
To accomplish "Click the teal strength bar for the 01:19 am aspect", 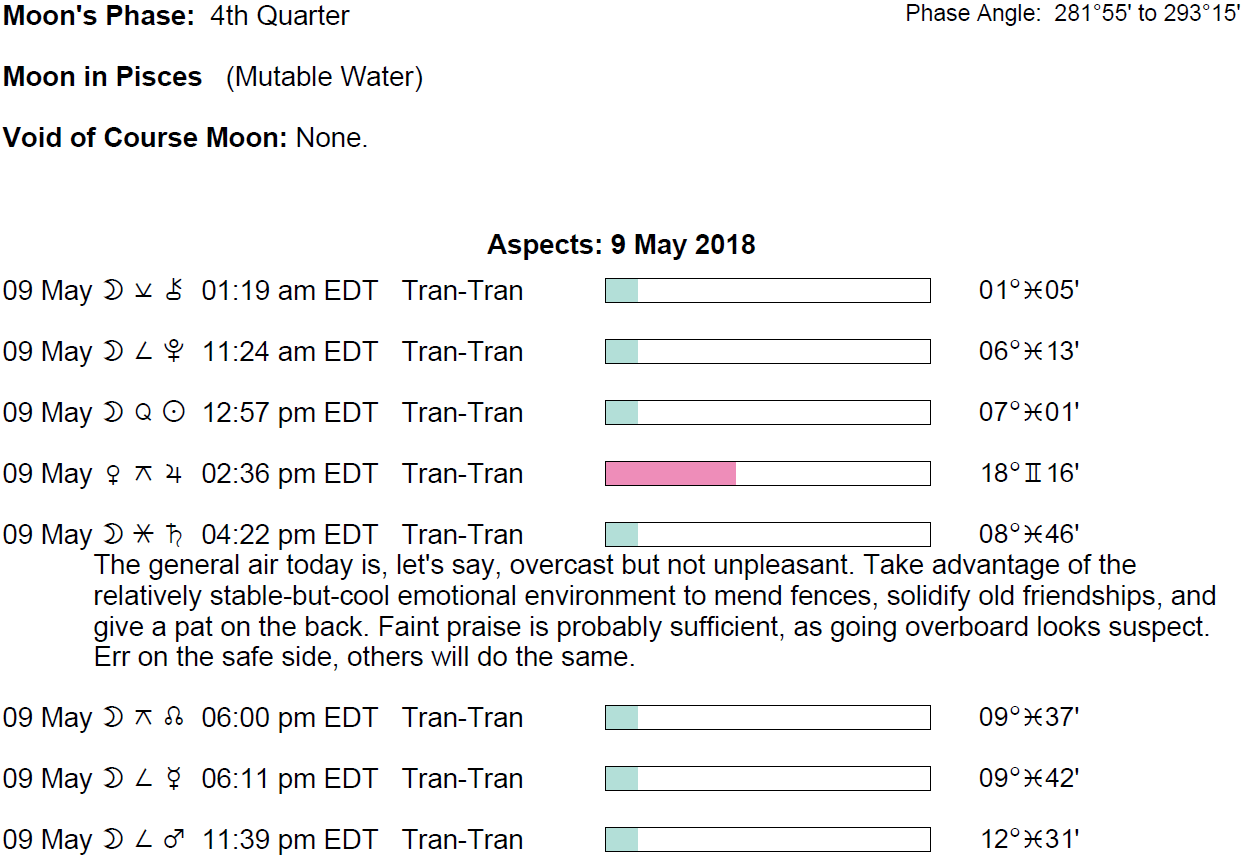I will (767, 291).
